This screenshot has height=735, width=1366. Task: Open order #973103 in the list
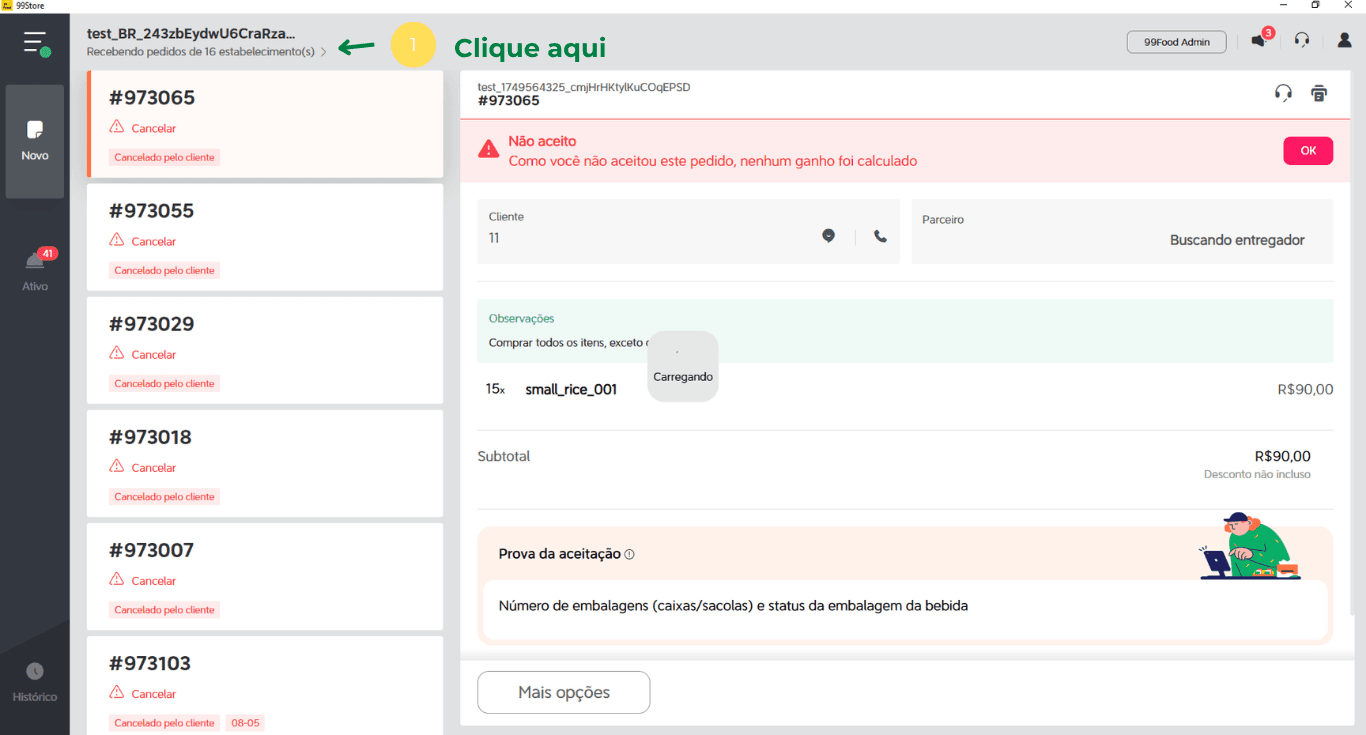(x=265, y=685)
